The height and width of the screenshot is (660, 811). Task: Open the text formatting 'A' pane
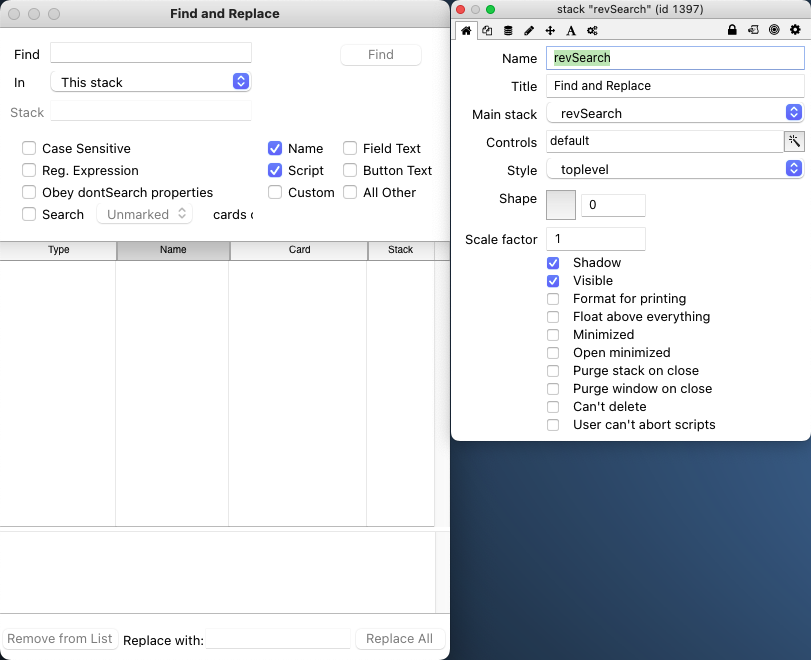click(571, 30)
